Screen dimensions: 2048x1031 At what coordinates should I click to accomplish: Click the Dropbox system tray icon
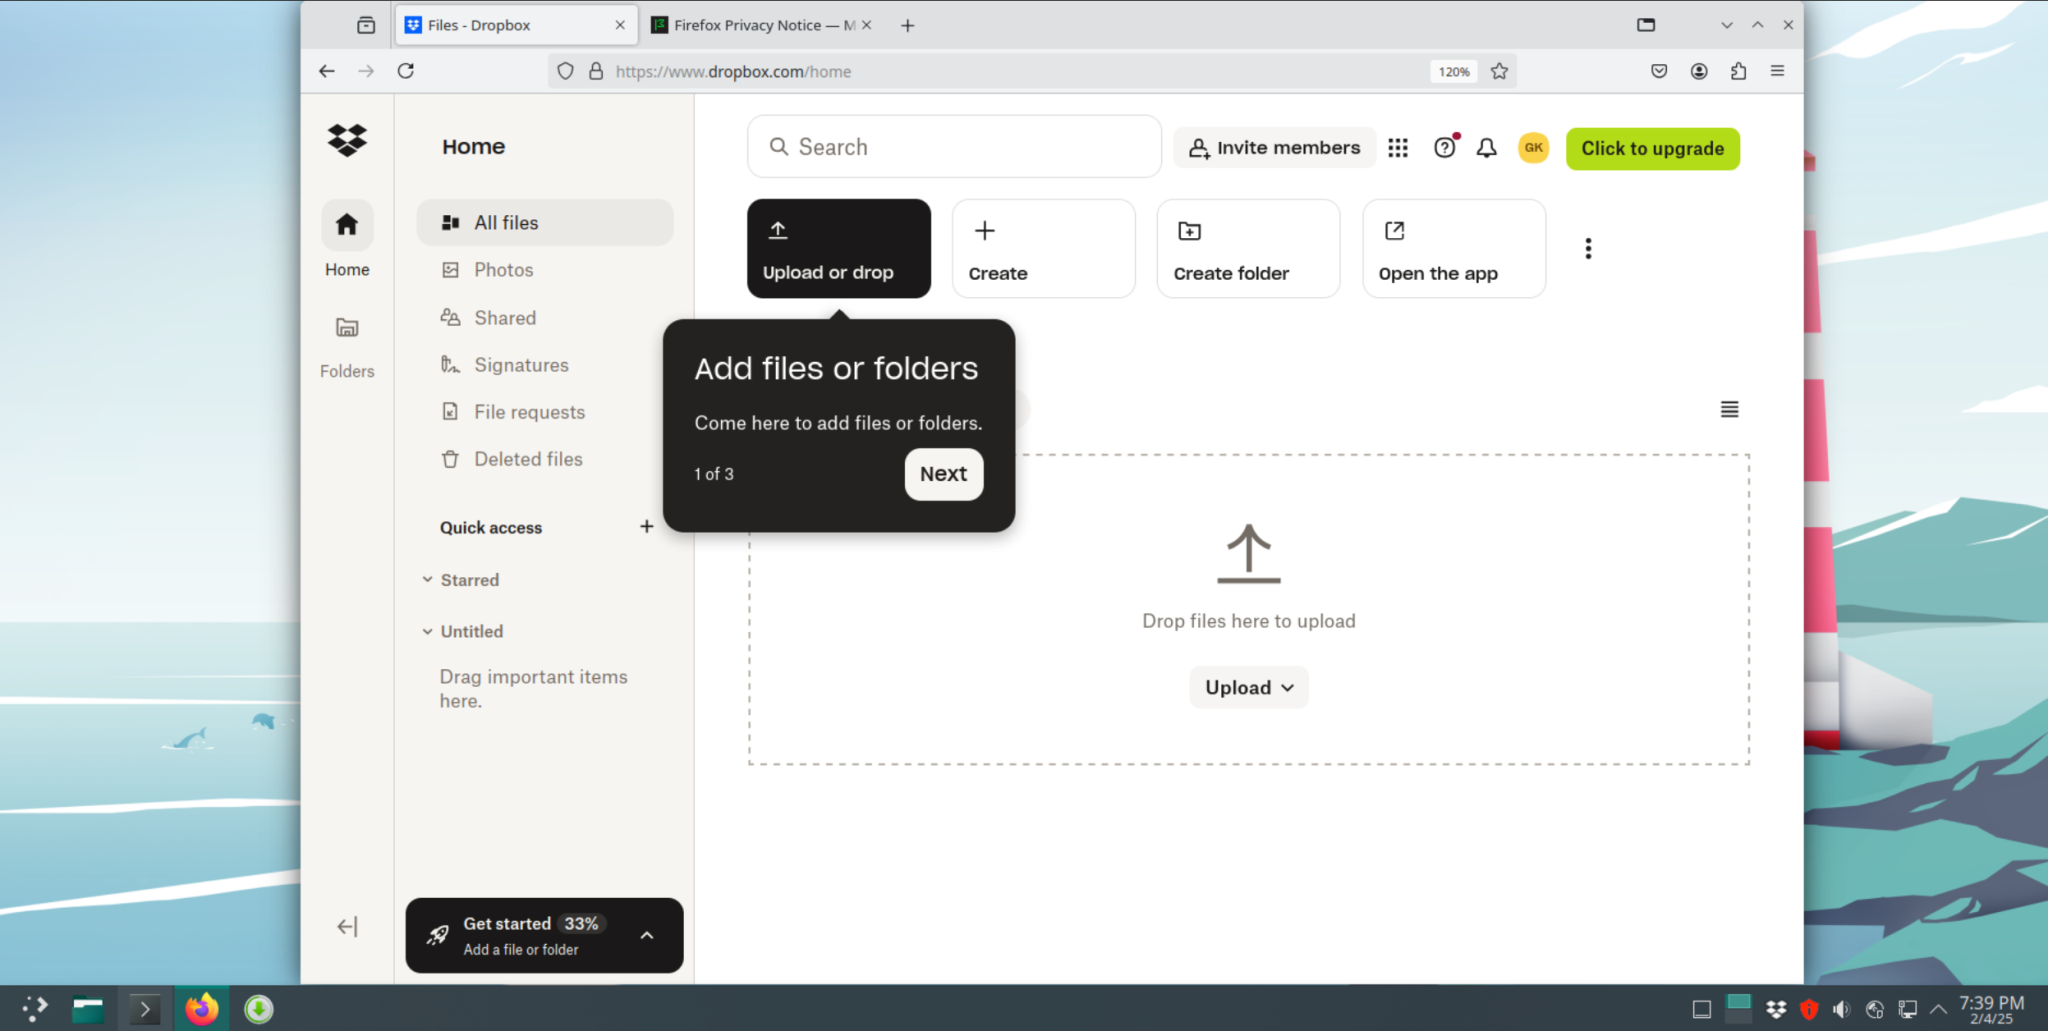tap(1775, 1008)
